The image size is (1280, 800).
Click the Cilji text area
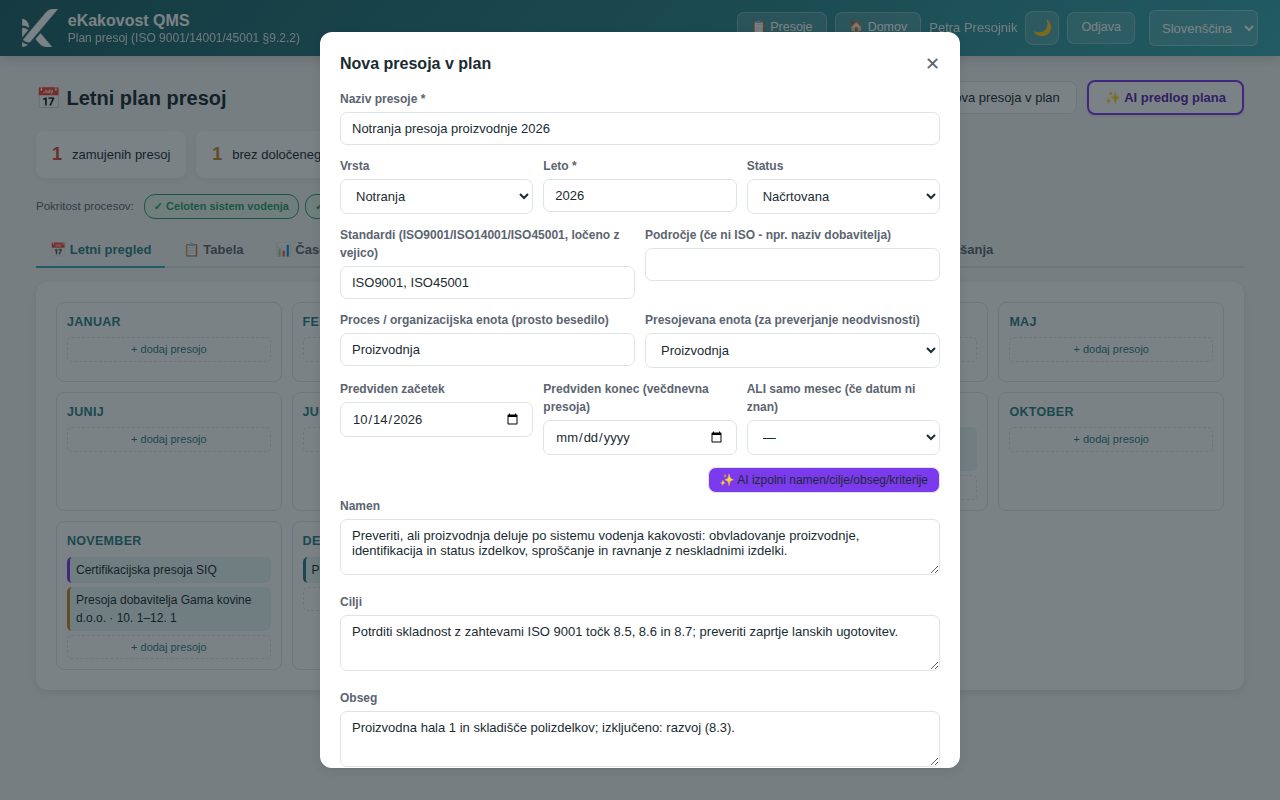[640, 643]
